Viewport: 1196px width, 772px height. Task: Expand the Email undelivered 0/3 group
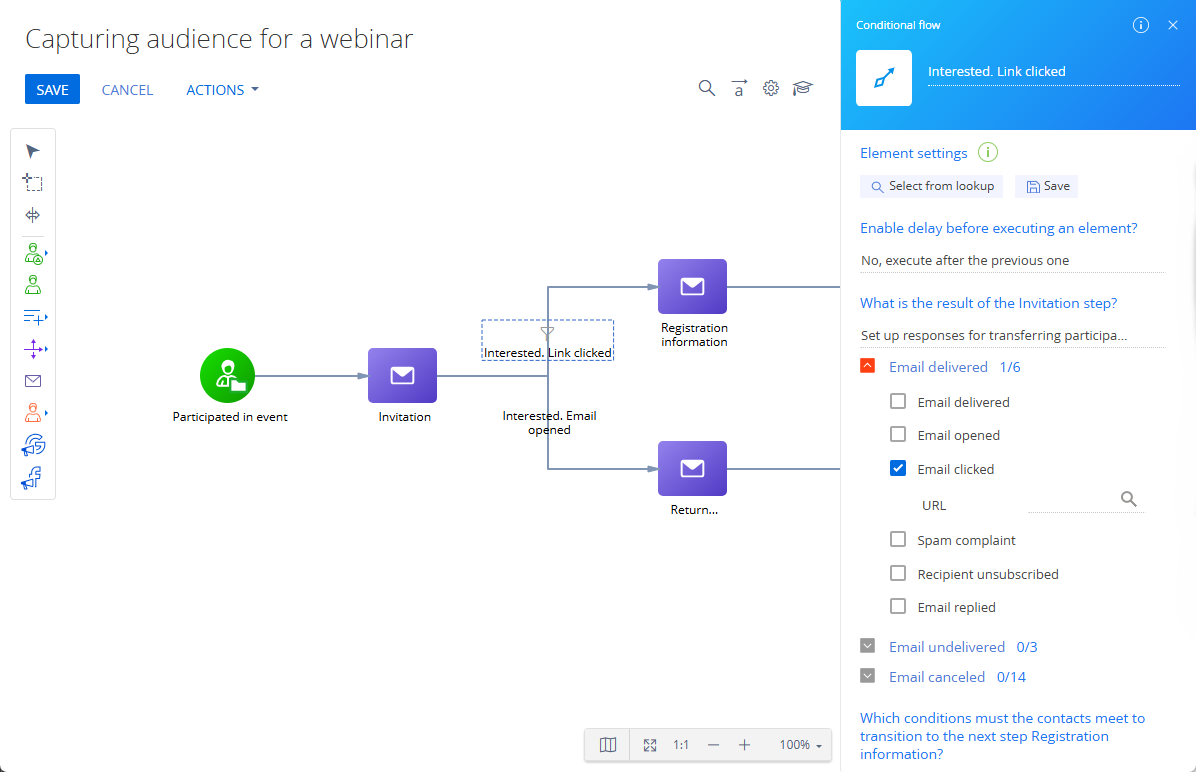867,645
